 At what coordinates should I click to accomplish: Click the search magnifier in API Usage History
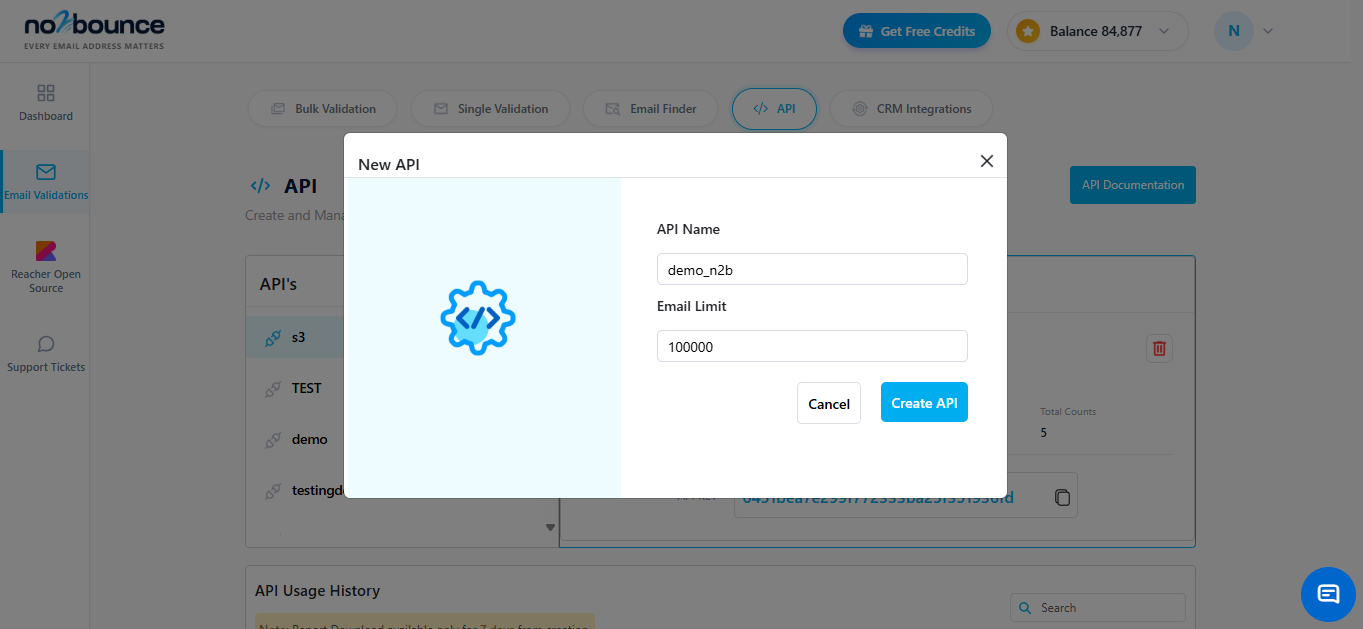click(1024, 607)
